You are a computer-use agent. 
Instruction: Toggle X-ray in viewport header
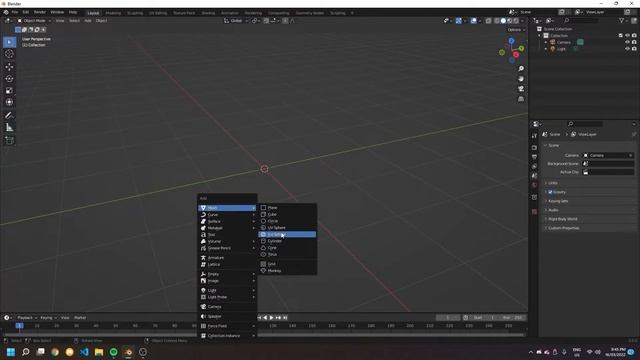(489, 21)
